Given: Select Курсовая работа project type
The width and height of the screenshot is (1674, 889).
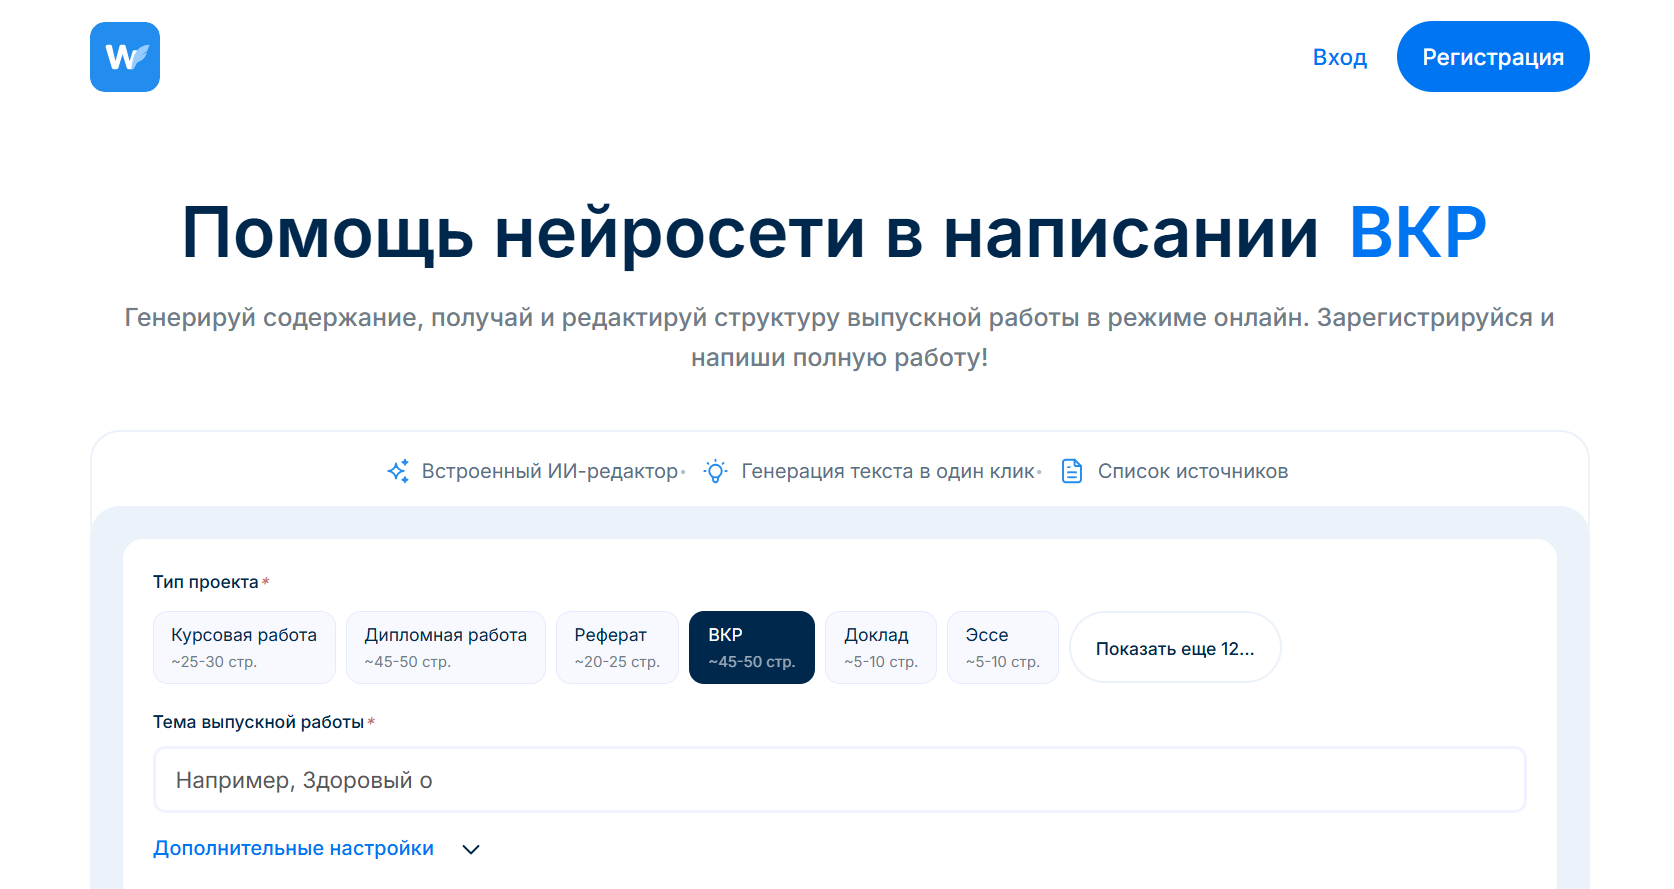Looking at the screenshot, I should click(x=244, y=647).
